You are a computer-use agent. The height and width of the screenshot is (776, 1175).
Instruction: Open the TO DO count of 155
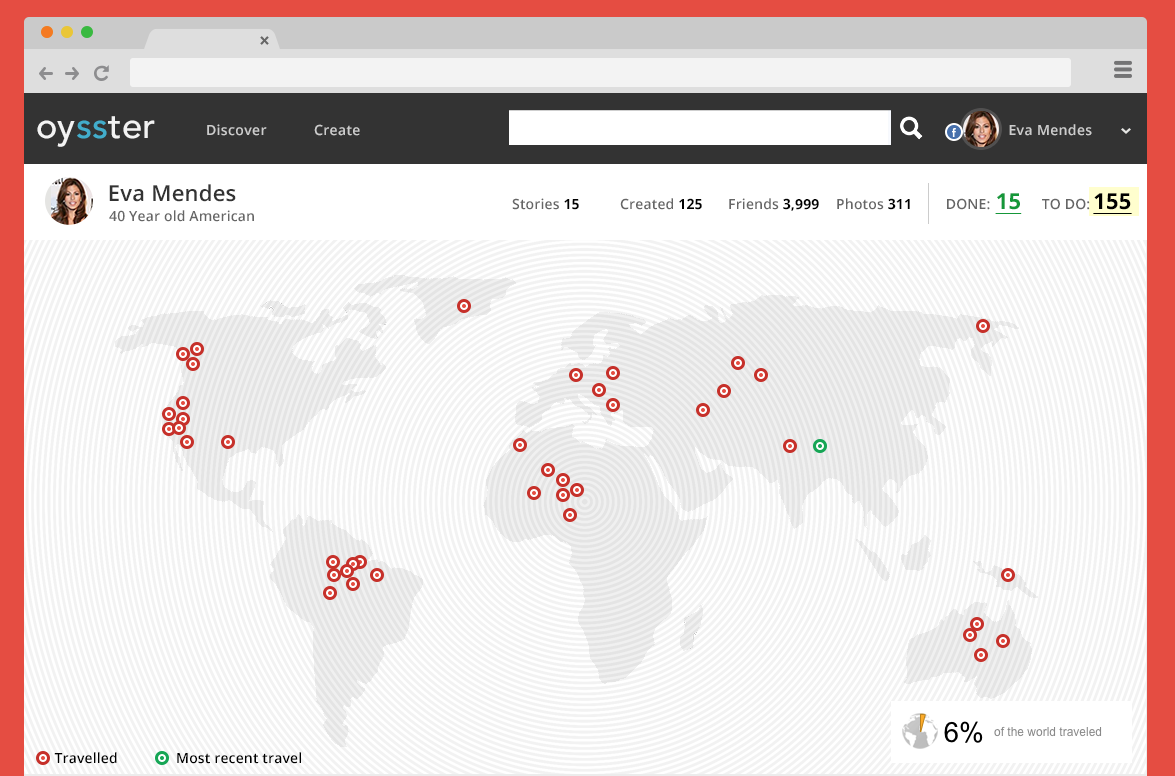(x=1111, y=202)
